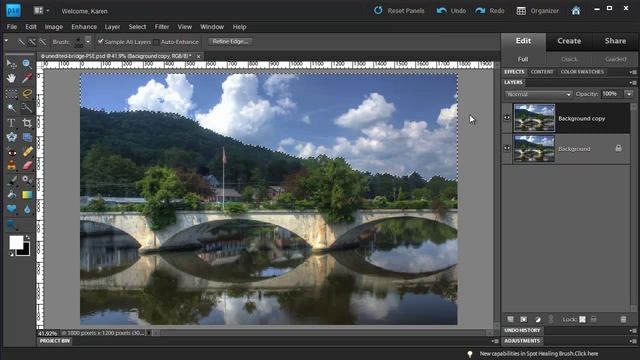
Task: Select the Hand tool
Action: coord(11,78)
